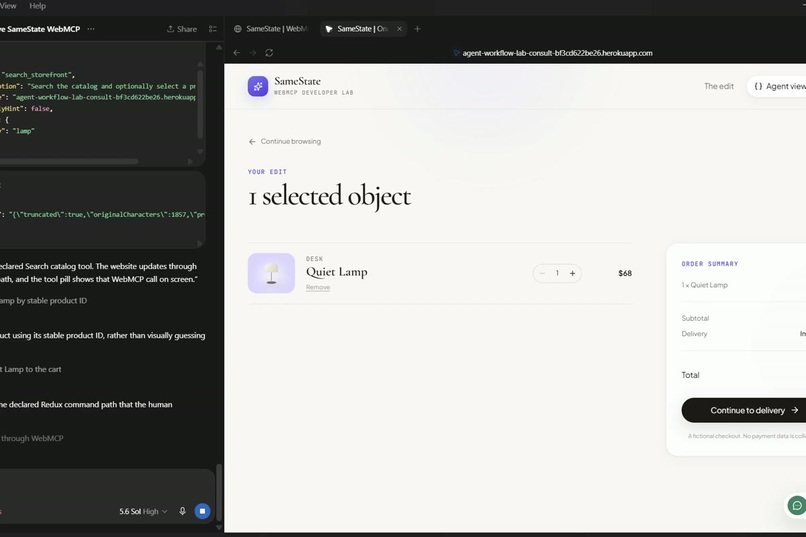This screenshot has height=537, width=806.
Task: Open the three-dot menu beside SameState WebMCP title
Action: (91, 29)
